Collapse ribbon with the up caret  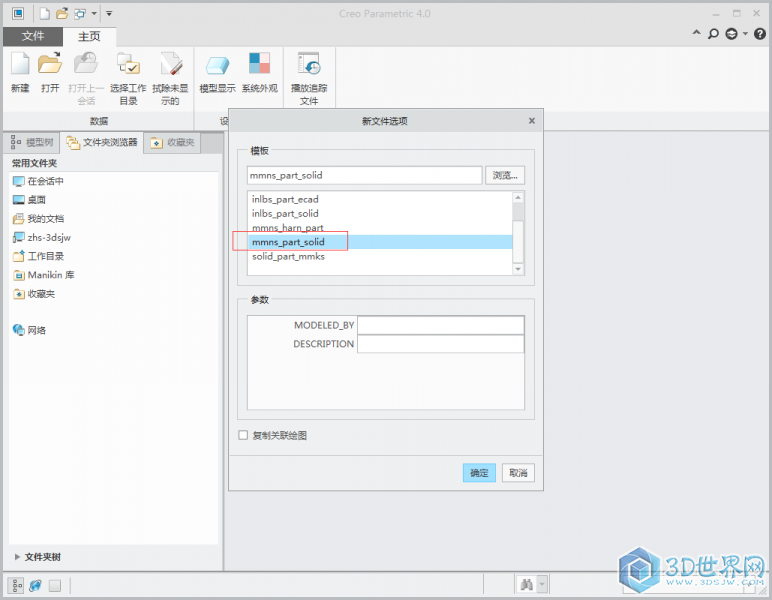[x=696, y=32]
